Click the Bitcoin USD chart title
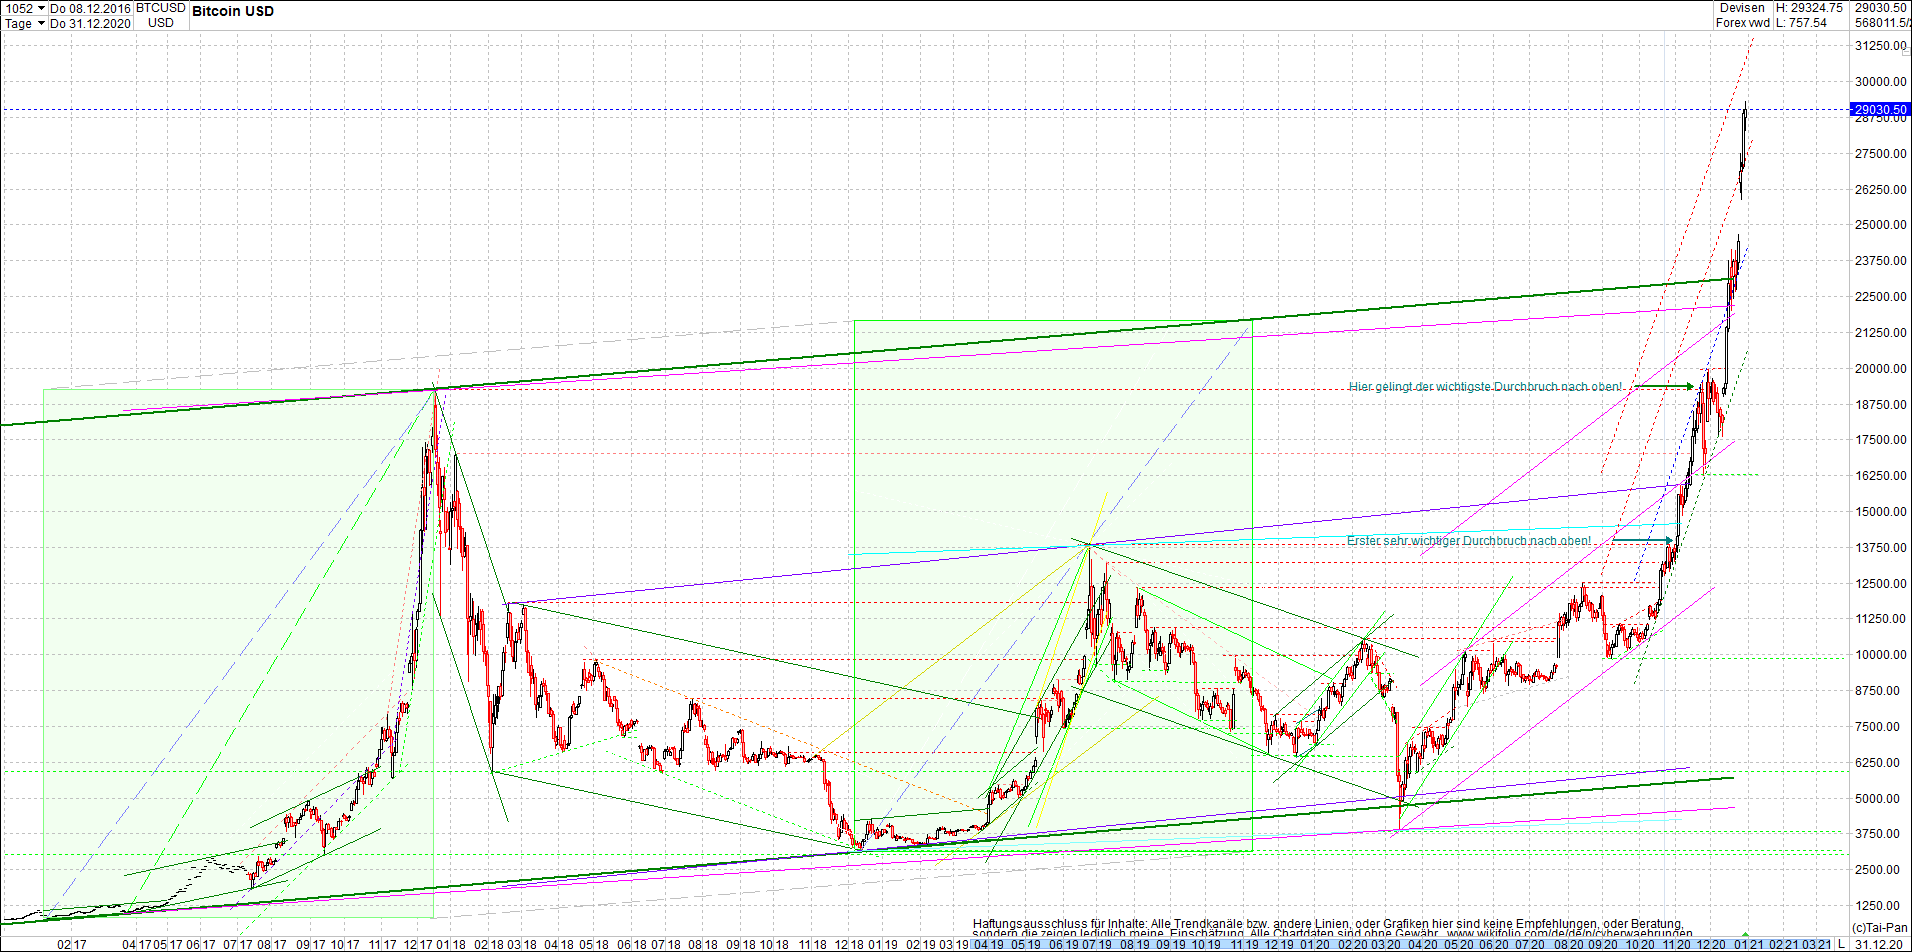The width and height of the screenshot is (1912, 952). pyautogui.click(x=233, y=11)
